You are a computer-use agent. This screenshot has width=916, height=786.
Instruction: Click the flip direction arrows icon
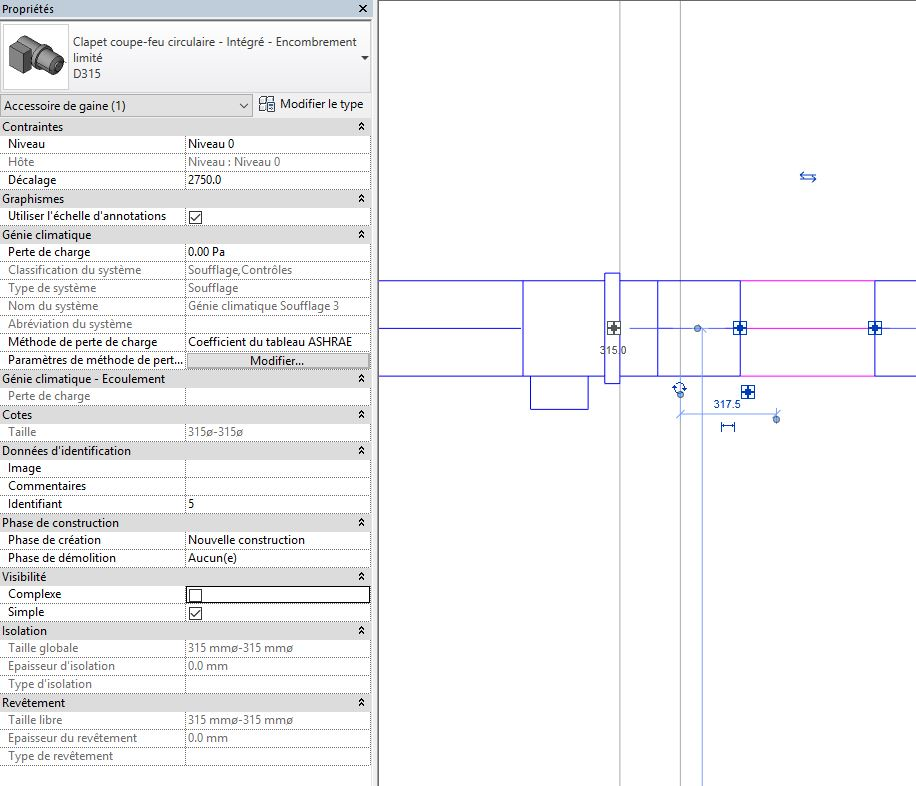[x=808, y=177]
